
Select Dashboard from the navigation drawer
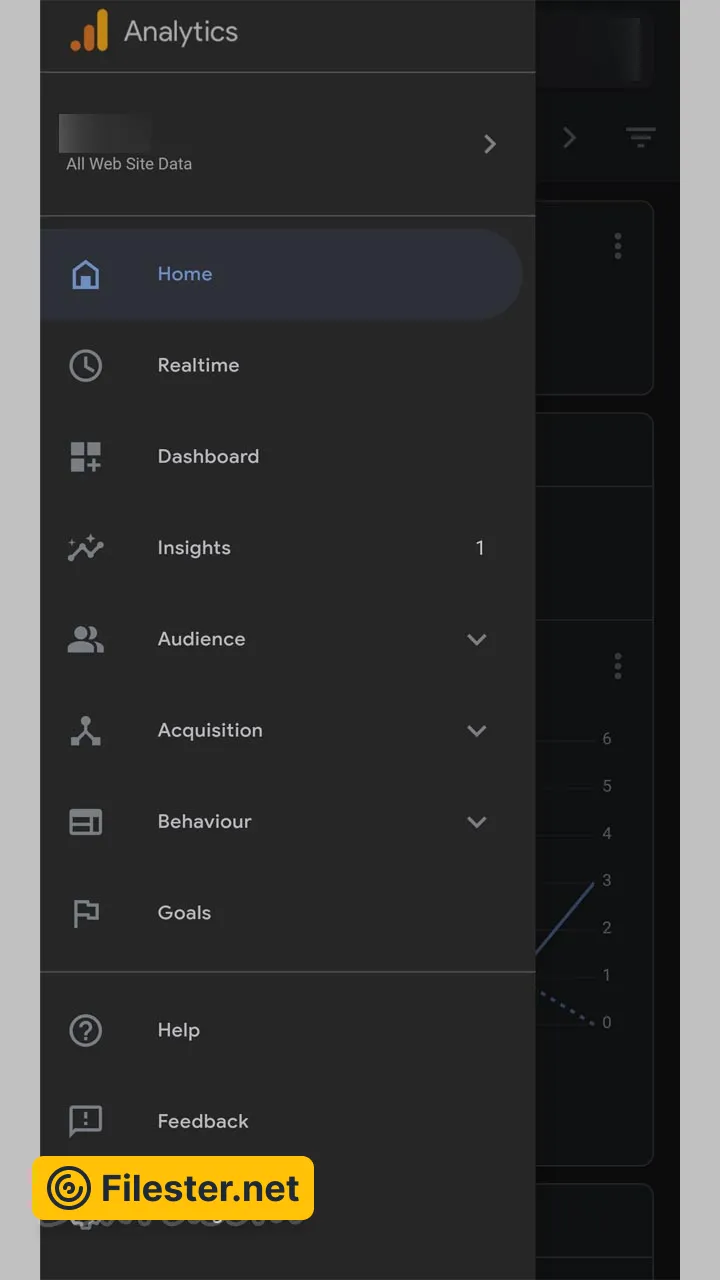[x=208, y=457]
